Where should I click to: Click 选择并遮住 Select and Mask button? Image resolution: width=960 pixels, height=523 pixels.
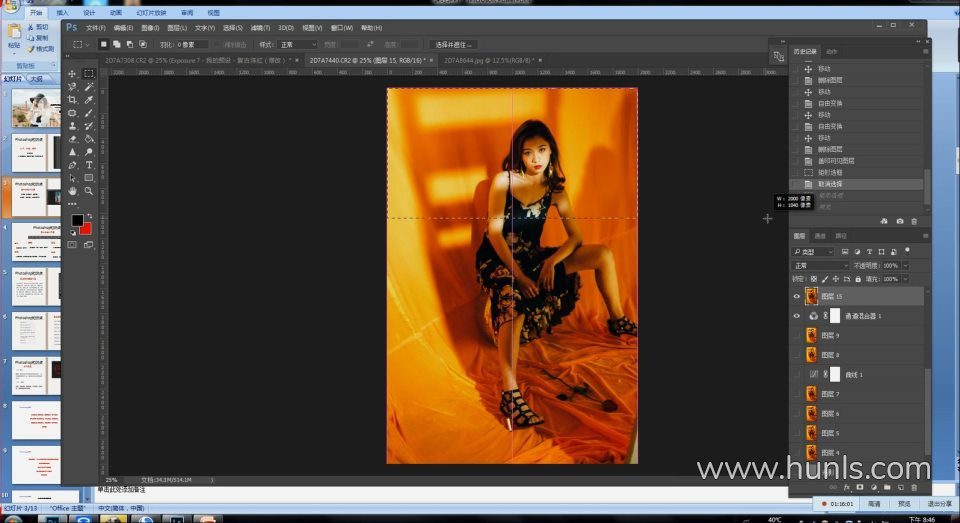click(453, 45)
